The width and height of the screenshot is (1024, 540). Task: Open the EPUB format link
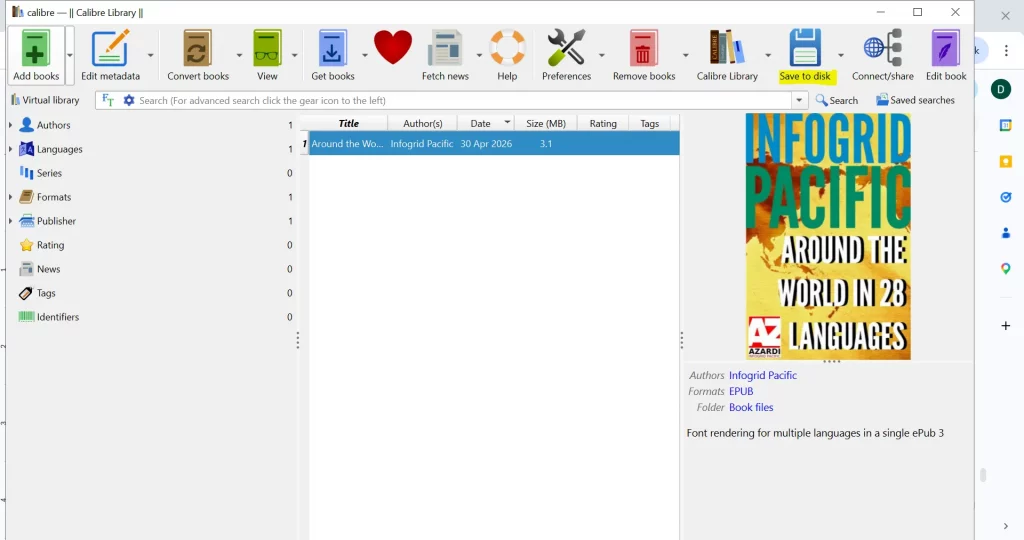click(x=741, y=391)
